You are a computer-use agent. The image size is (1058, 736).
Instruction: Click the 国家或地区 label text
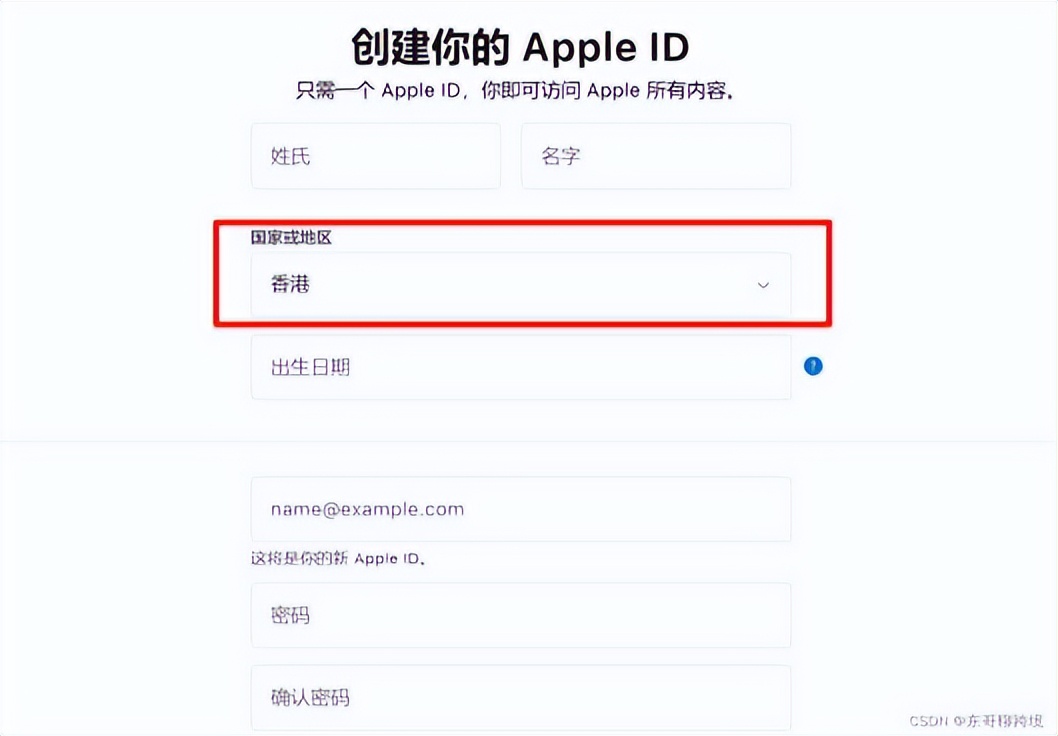point(291,237)
